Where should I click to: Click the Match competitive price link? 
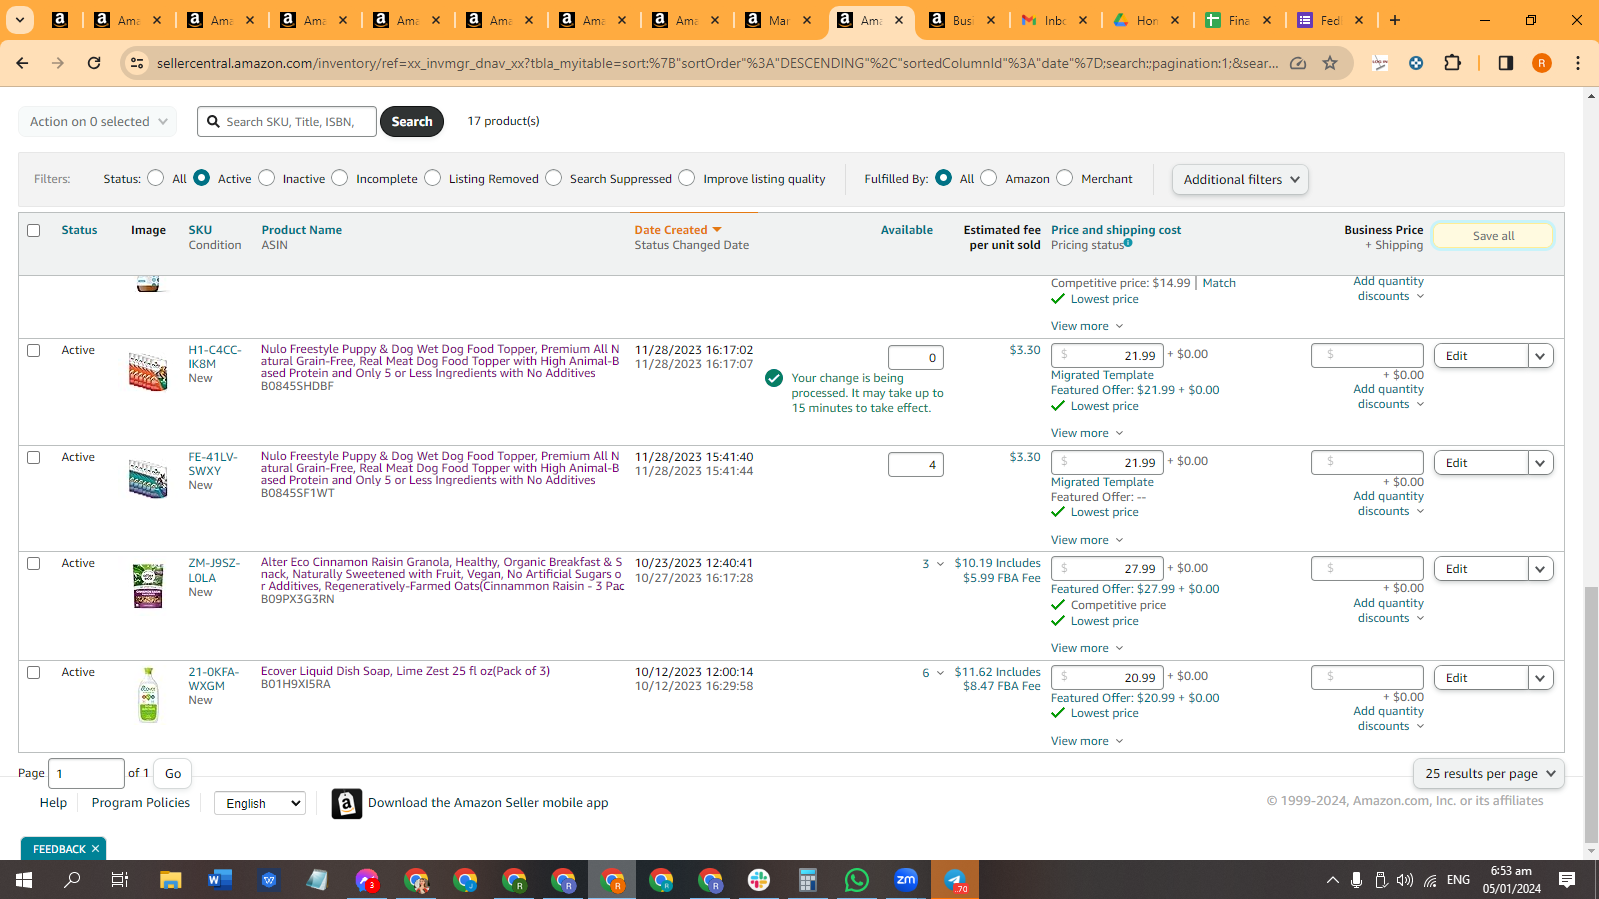coord(1219,283)
